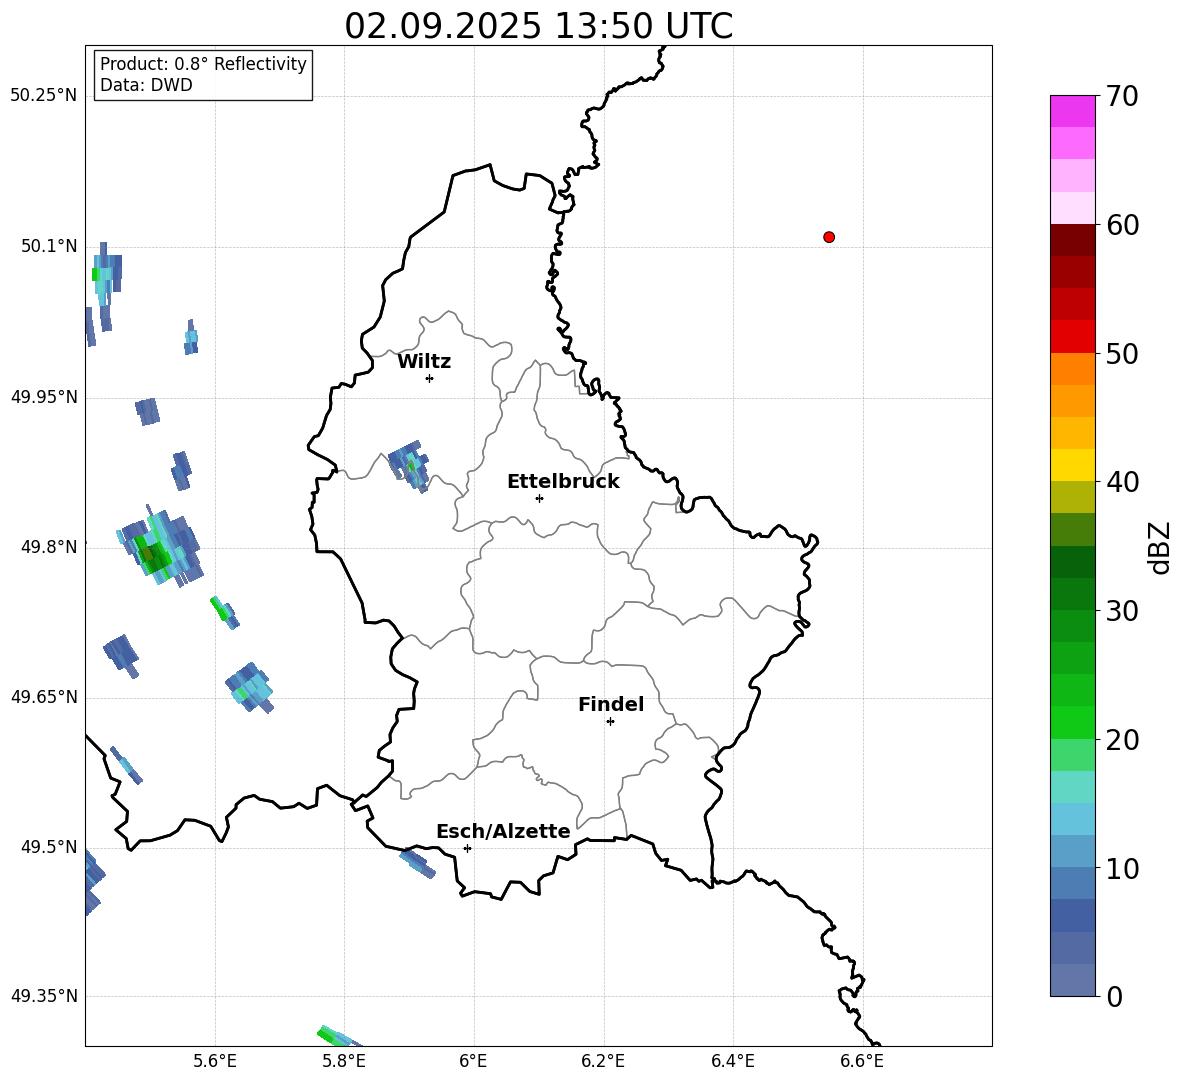
Task: Click the Wiltz station cross marker
Action: (x=429, y=378)
